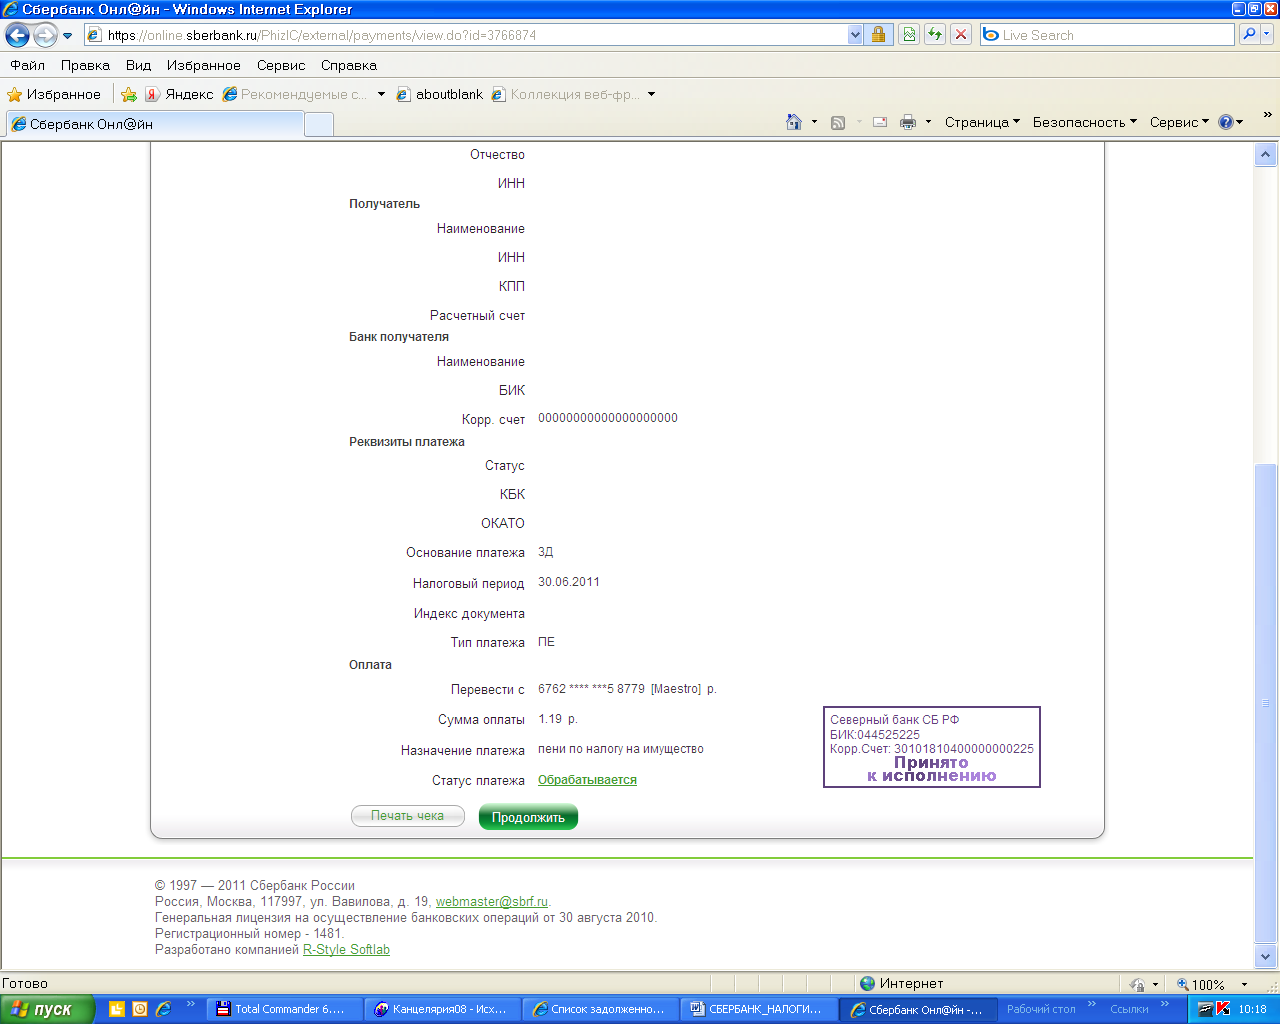Open the zoom level 100% control

point(1212,984)
